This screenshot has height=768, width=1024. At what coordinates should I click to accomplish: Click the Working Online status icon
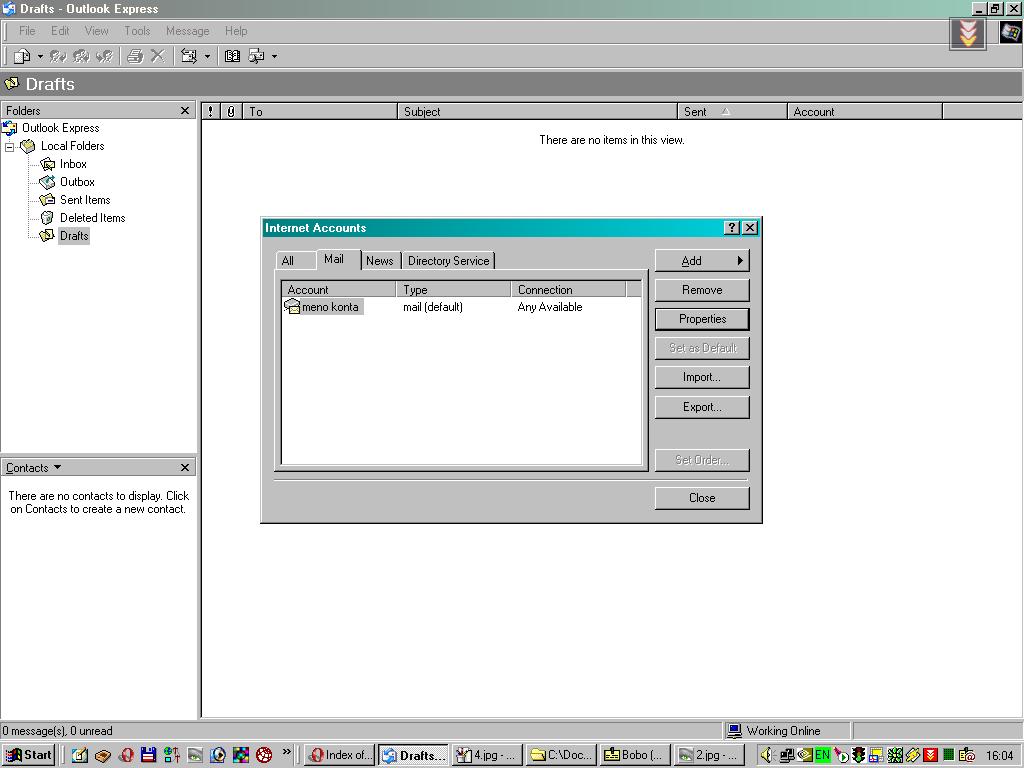pos(735,731)
